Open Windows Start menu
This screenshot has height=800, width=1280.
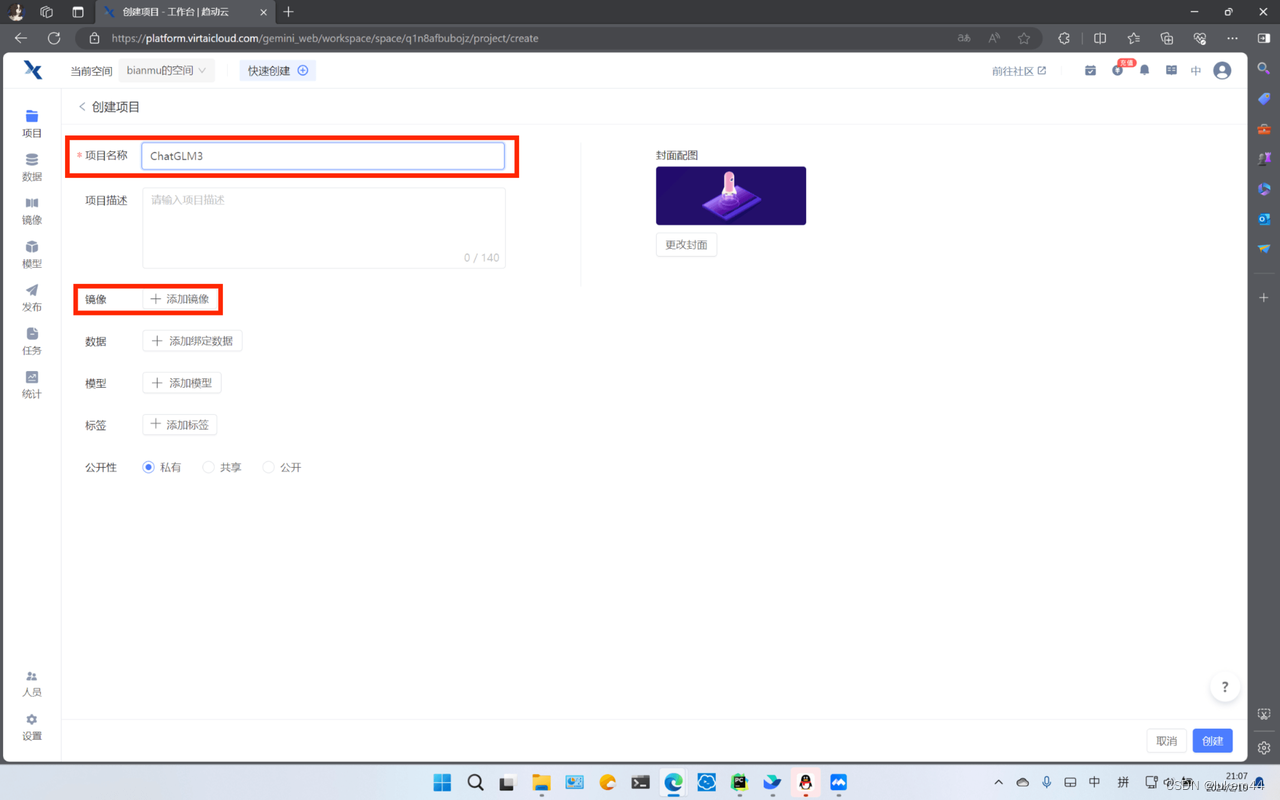[442, 782]
